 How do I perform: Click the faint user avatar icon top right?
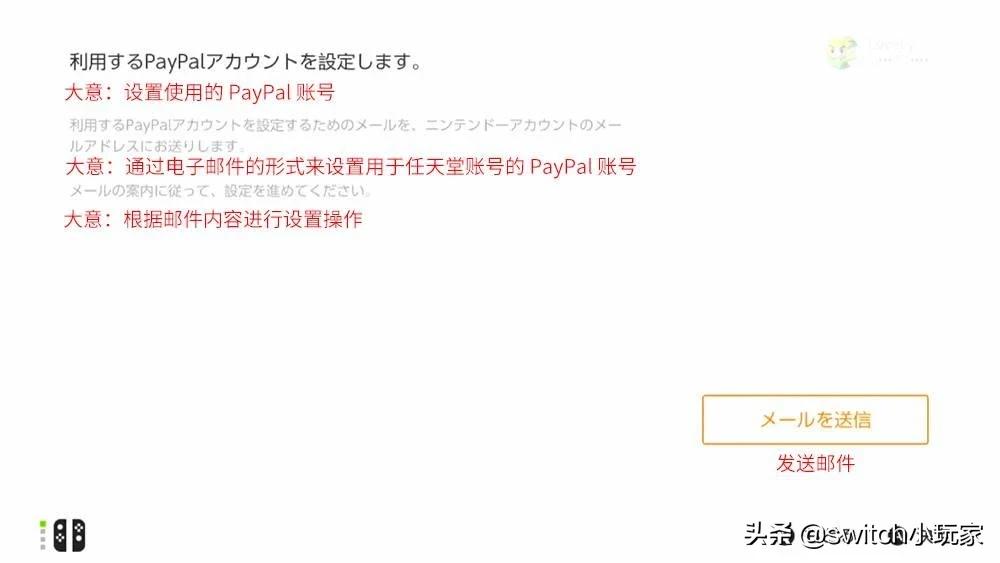(842, 53)
